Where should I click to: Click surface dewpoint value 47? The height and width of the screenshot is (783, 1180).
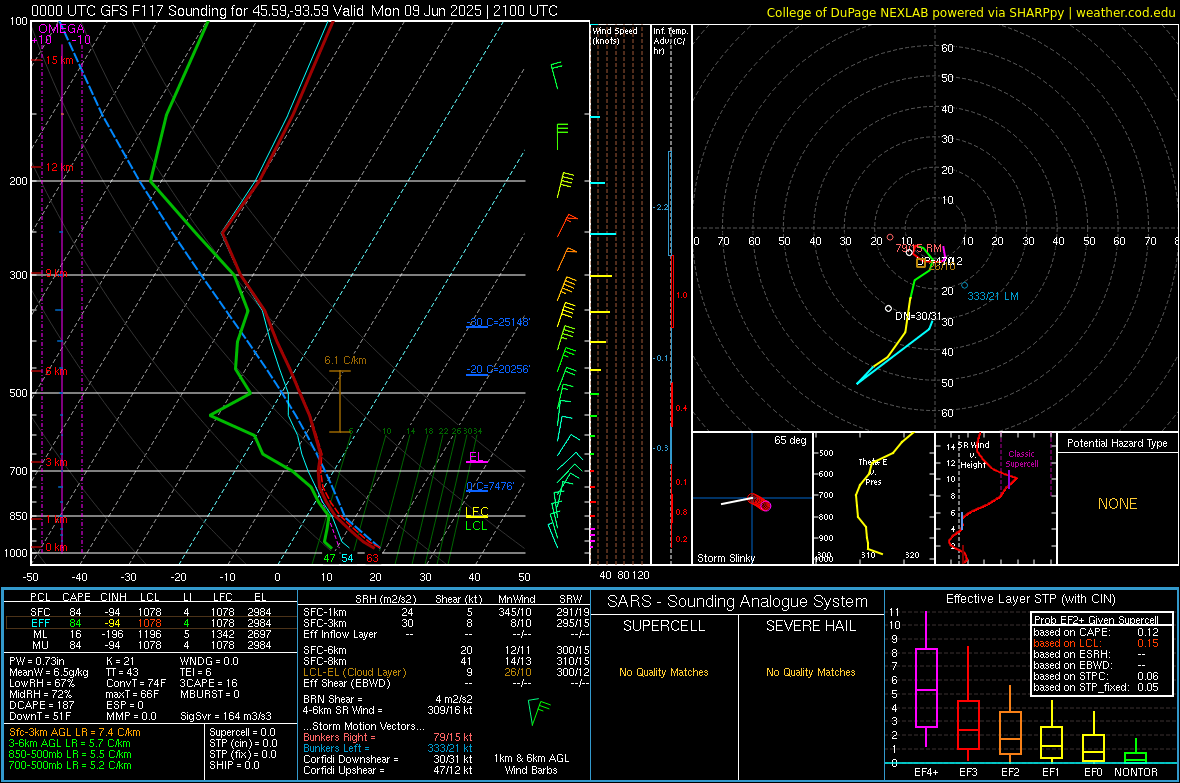(x=330, y=558)
